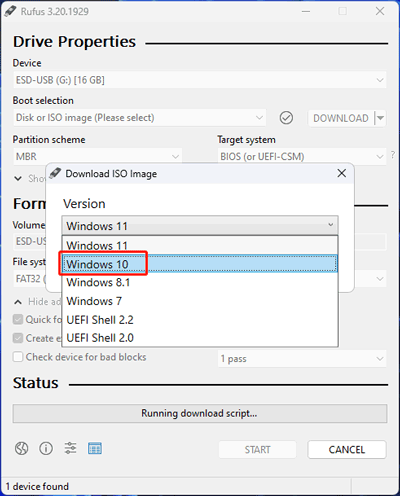Minimize the Rufus window
Screen dimensions: 400x496
(306, 11)
